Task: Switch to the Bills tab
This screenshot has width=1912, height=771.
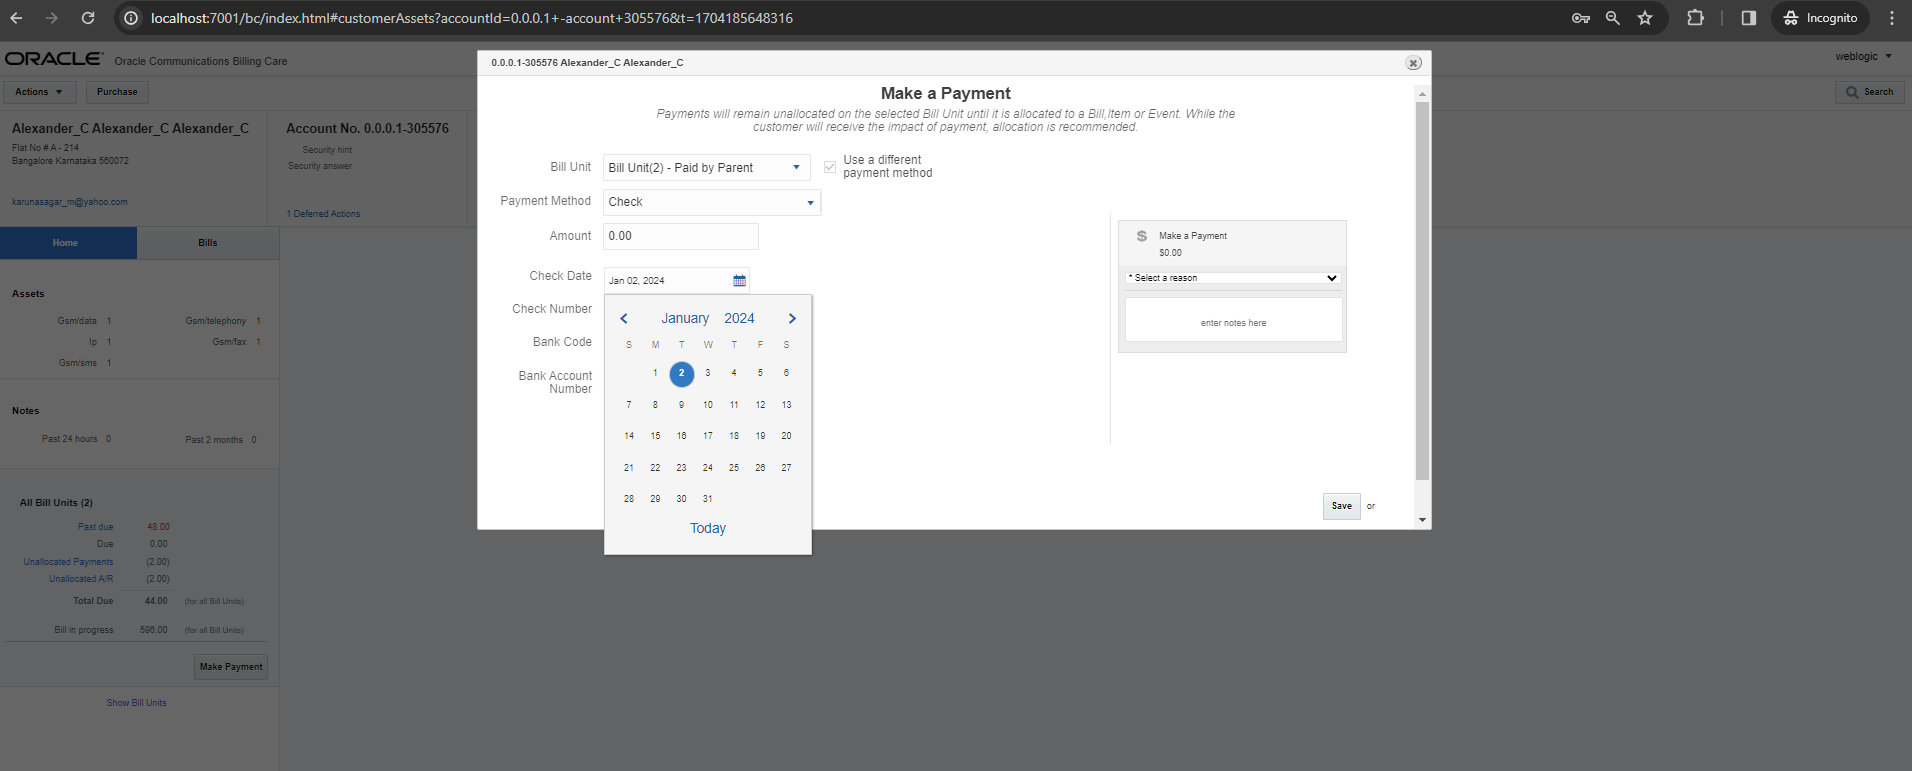Action: click(208, 243)
